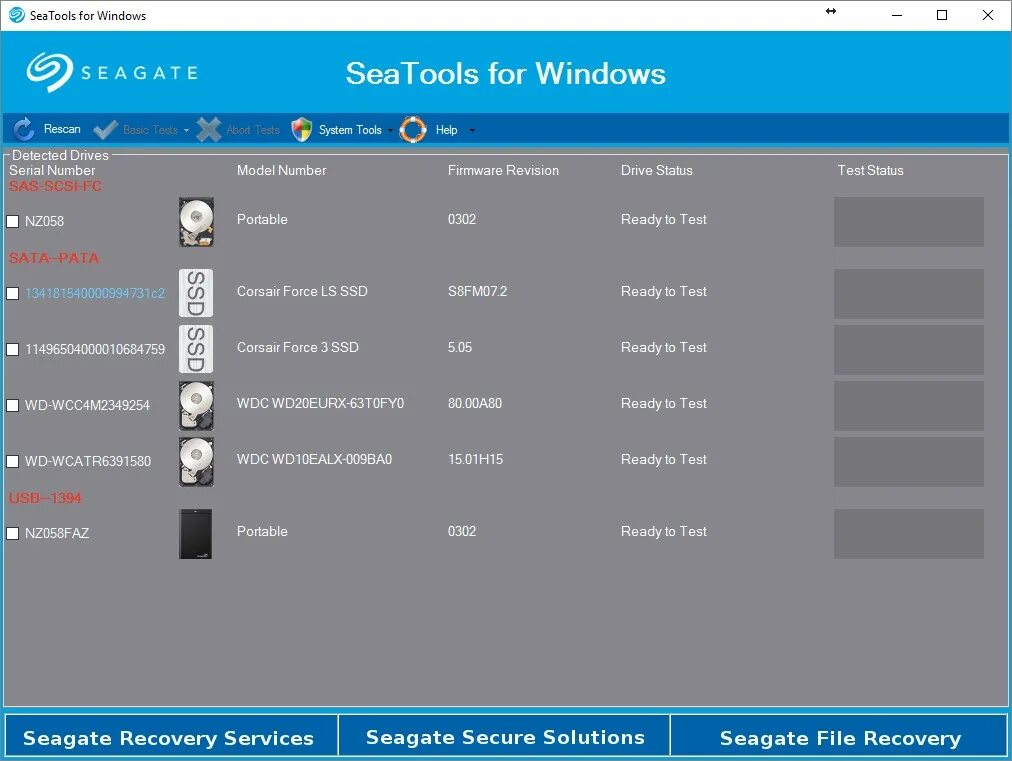Minimize the SeaTools window

coord(896,15)
